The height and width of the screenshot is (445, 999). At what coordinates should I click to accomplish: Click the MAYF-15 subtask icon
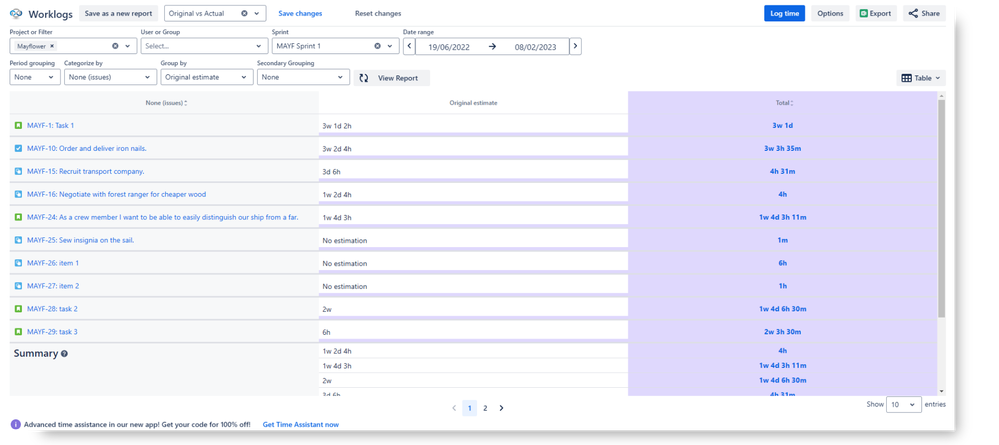[18, 171]
